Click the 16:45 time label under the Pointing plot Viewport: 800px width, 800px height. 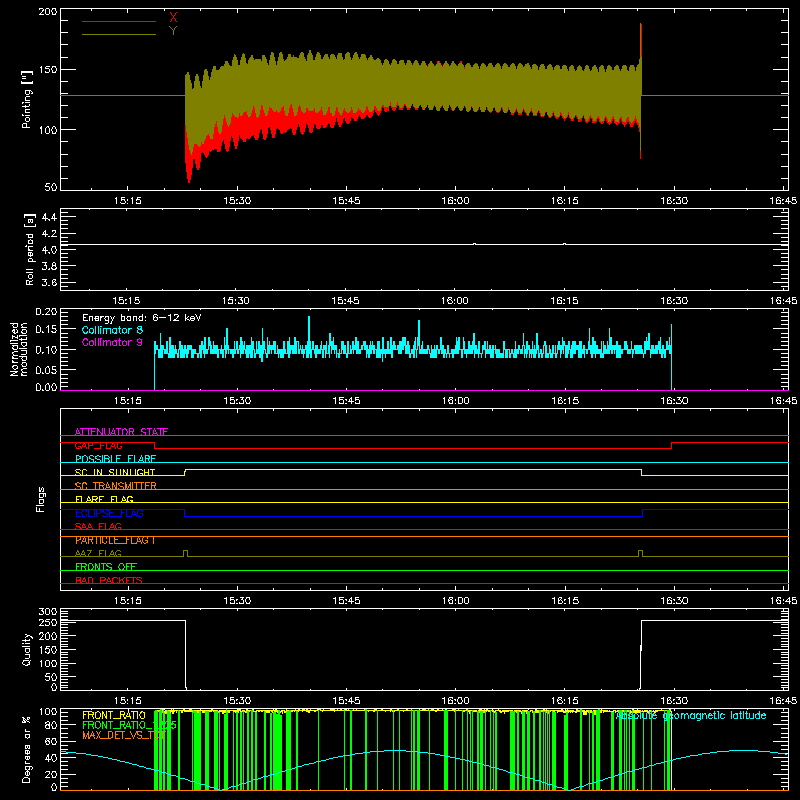click(783, 201)
